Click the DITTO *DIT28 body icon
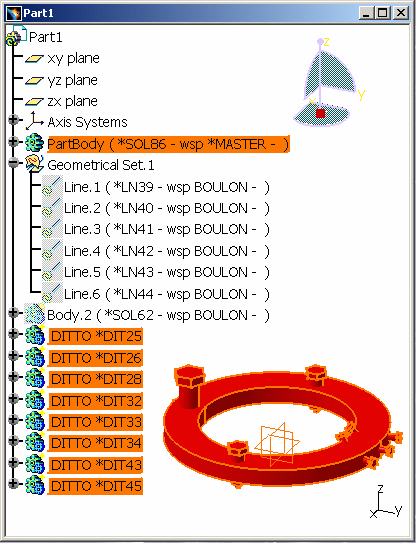The image size is (416, 543). click(35, 378)
